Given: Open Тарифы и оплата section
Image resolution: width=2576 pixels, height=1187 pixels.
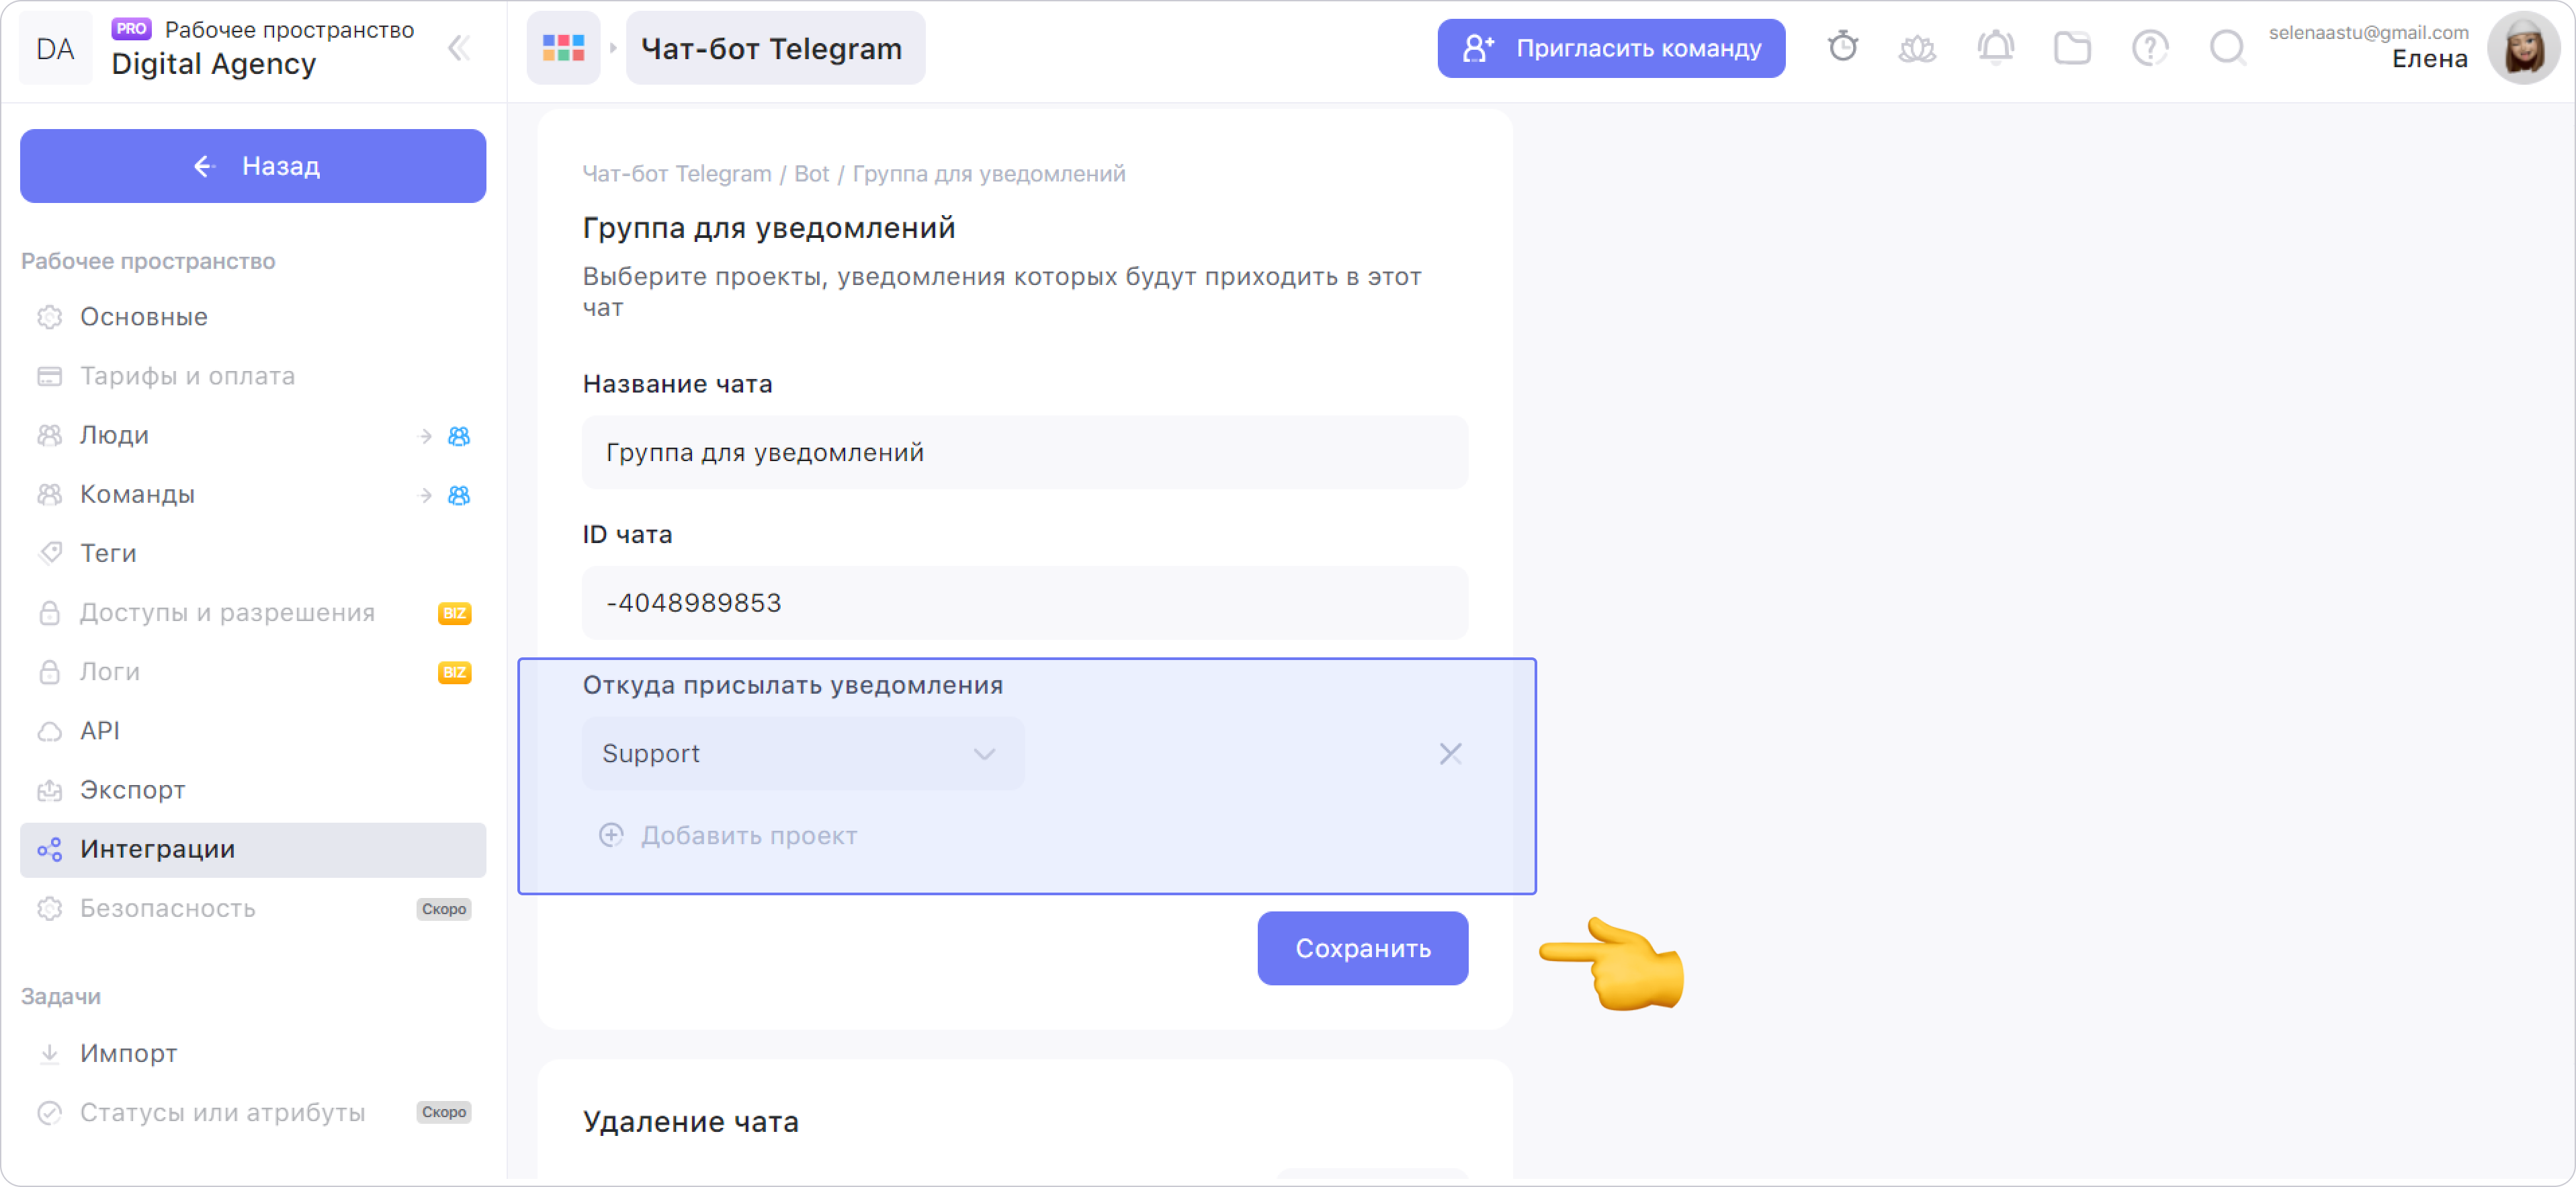Looking at the screenshot, I should coord(253,376).
